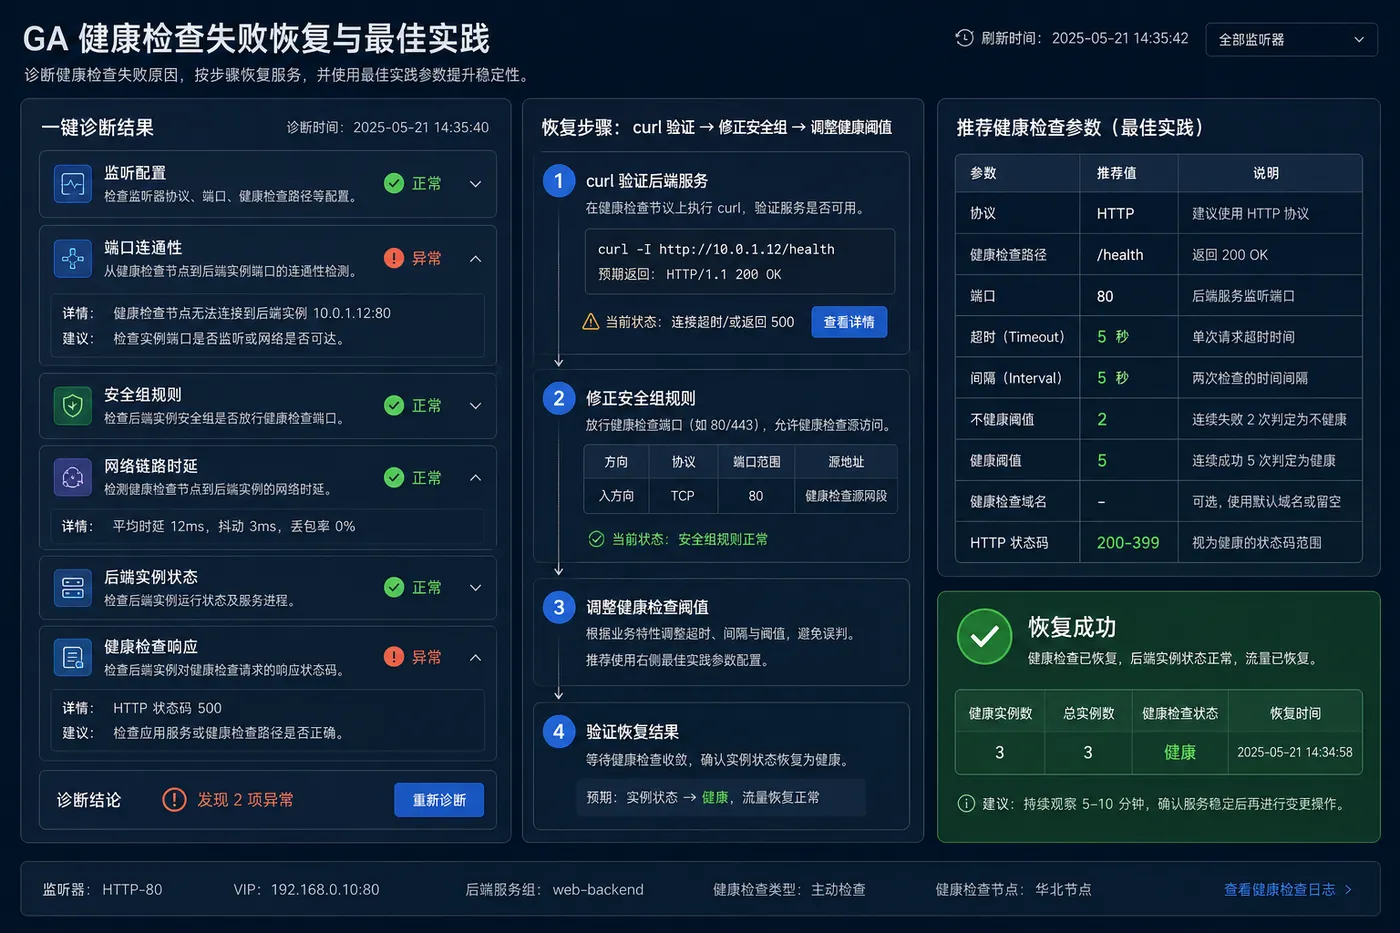Click the 不健康阈值 parameter cell
The width and height of the screenshot is (1400, 933).
pos(1017,419)
